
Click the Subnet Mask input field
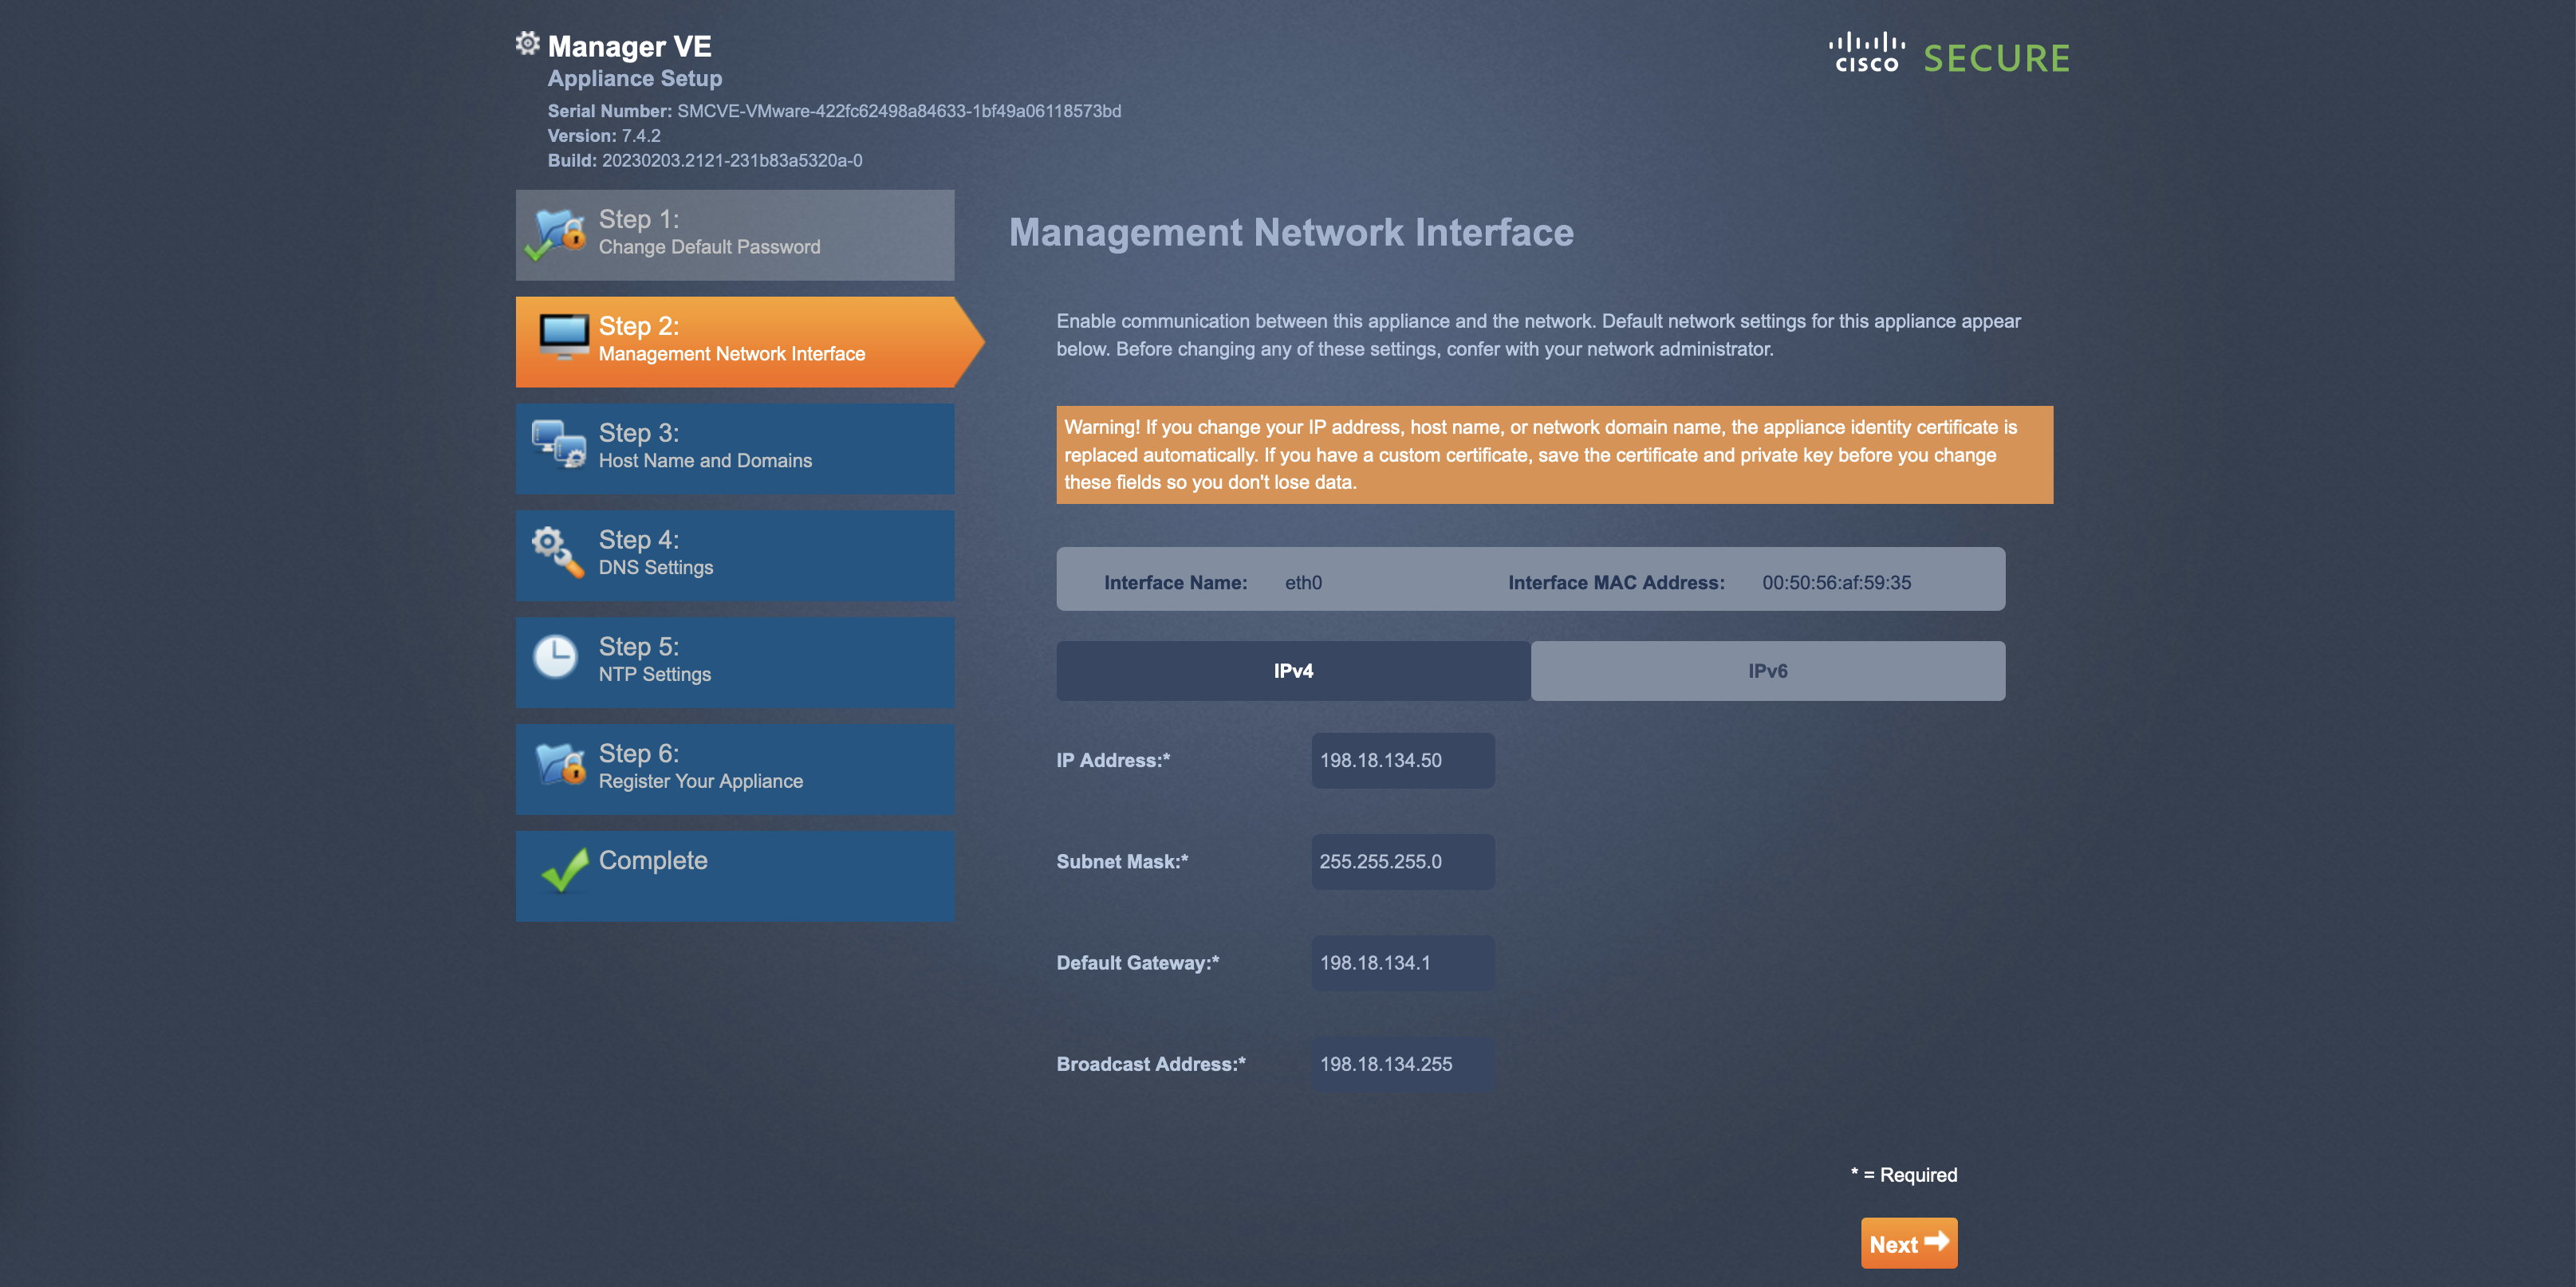(1402, 861)
